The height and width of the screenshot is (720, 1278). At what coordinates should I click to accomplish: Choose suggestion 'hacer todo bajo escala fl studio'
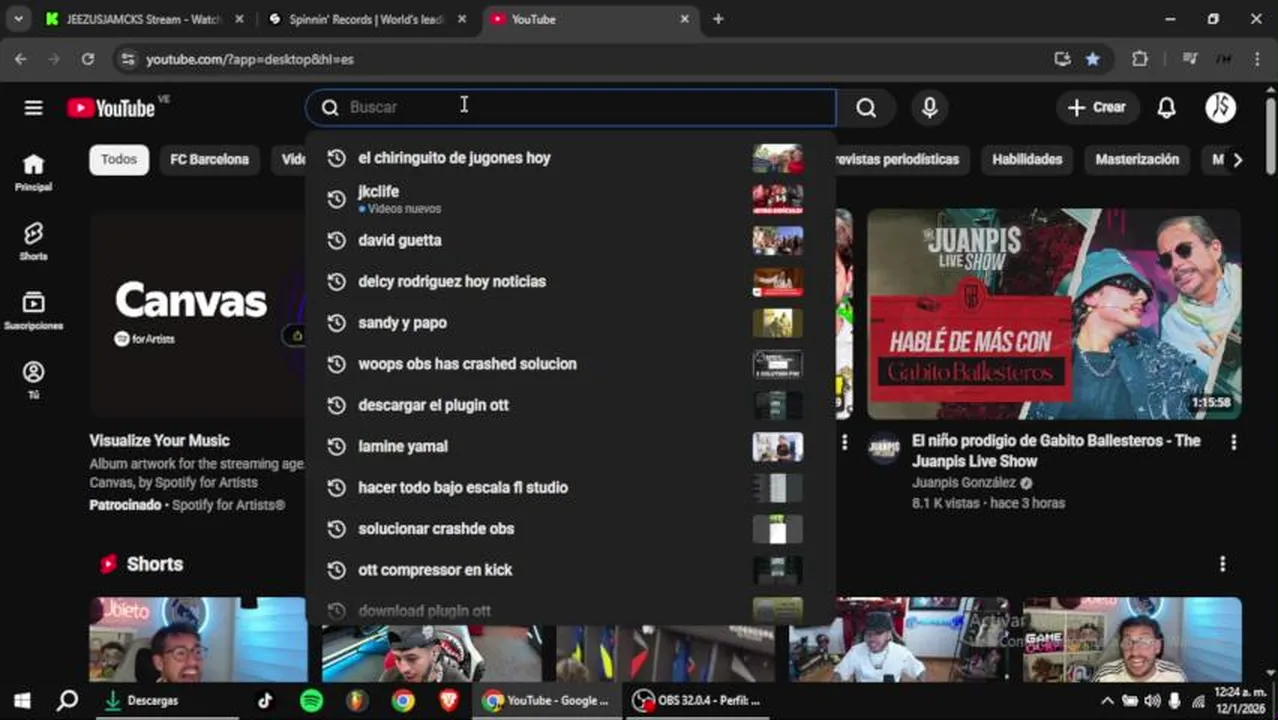570,488
